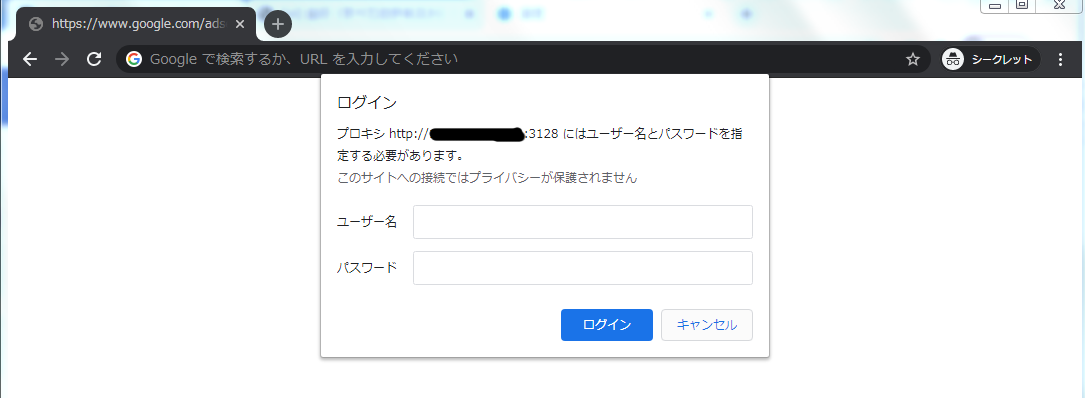Close the browser window
This screenshot has height=398, width=1085.
pyautogui.click(x=1059, y=6)
